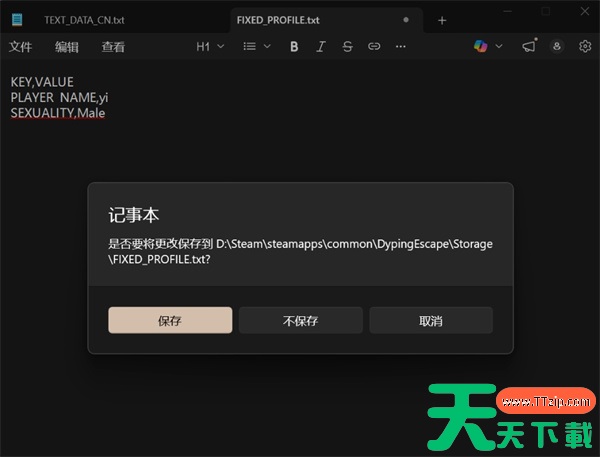Screen dimensions: 600x457
Task: Open the 编辑 menu
Action: [67, 47]
